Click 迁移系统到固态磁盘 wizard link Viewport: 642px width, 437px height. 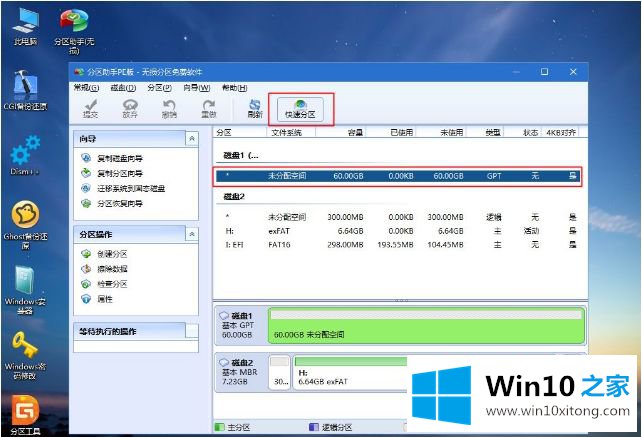pos(130,188)
